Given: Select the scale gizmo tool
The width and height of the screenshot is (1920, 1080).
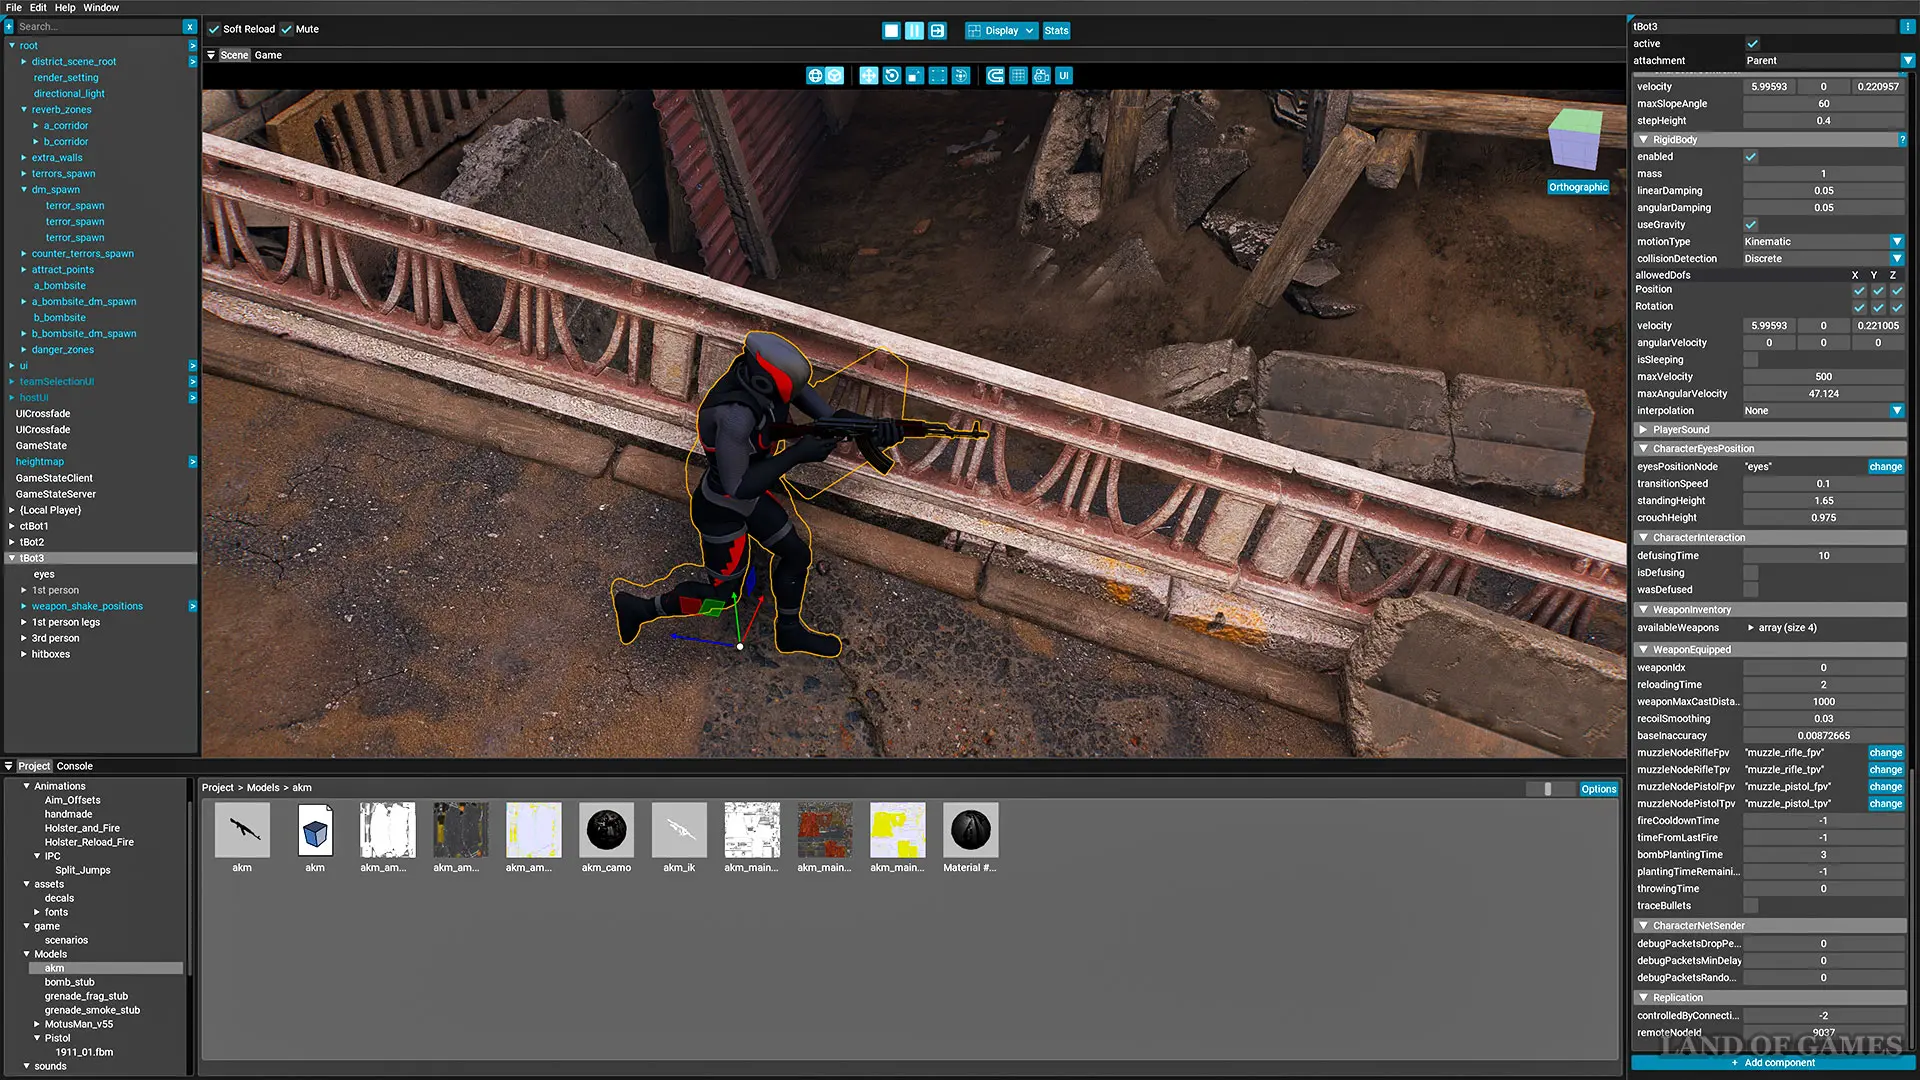Looking at the screenshot, I should coord(914,76).
